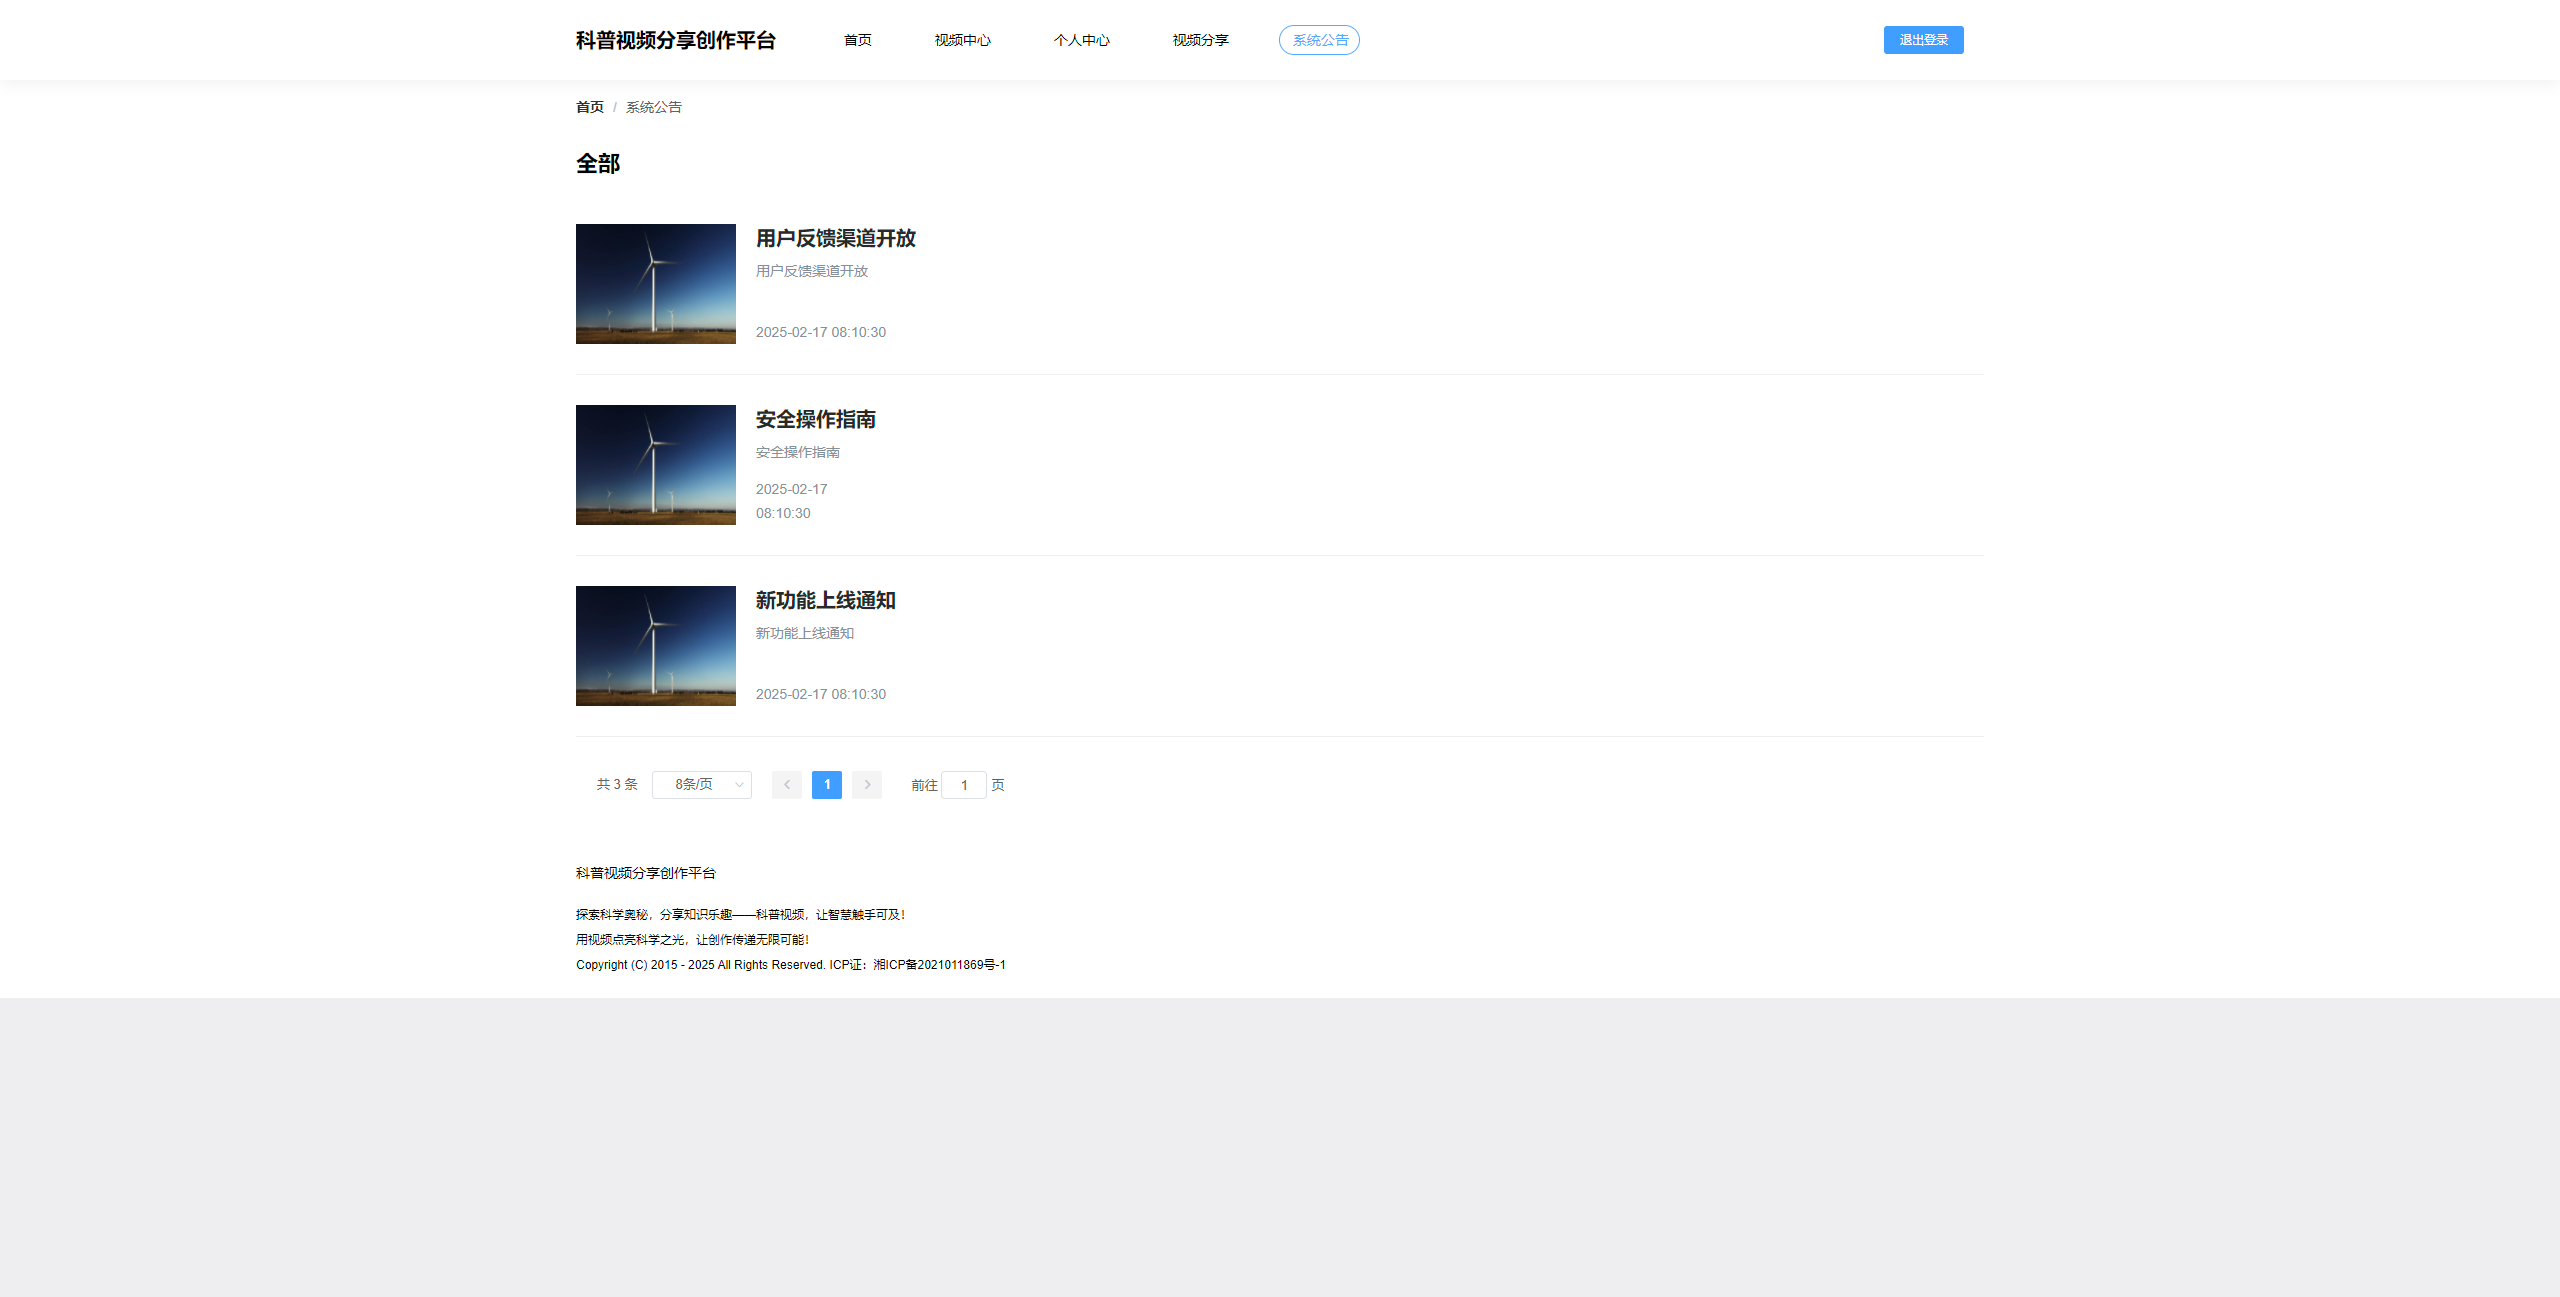
Task: Click the footer line 探索科学奥秘
Action: point(741,915)
